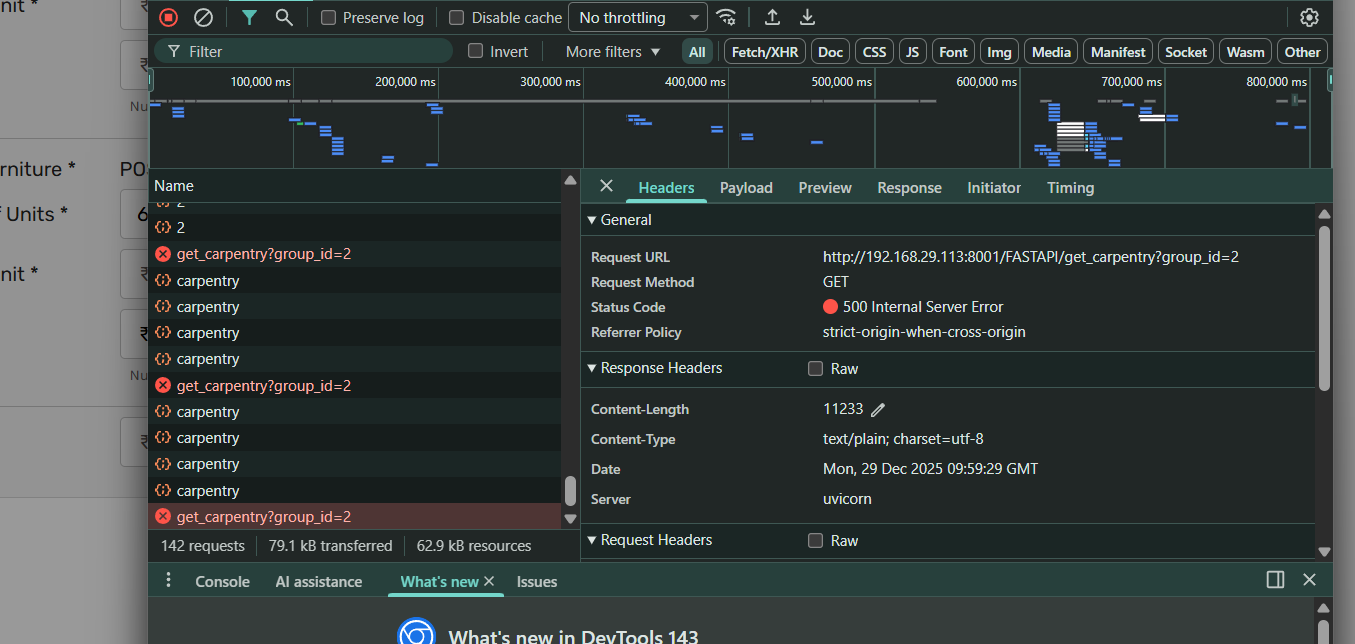Toggle the network filter funnel icon

249,17
